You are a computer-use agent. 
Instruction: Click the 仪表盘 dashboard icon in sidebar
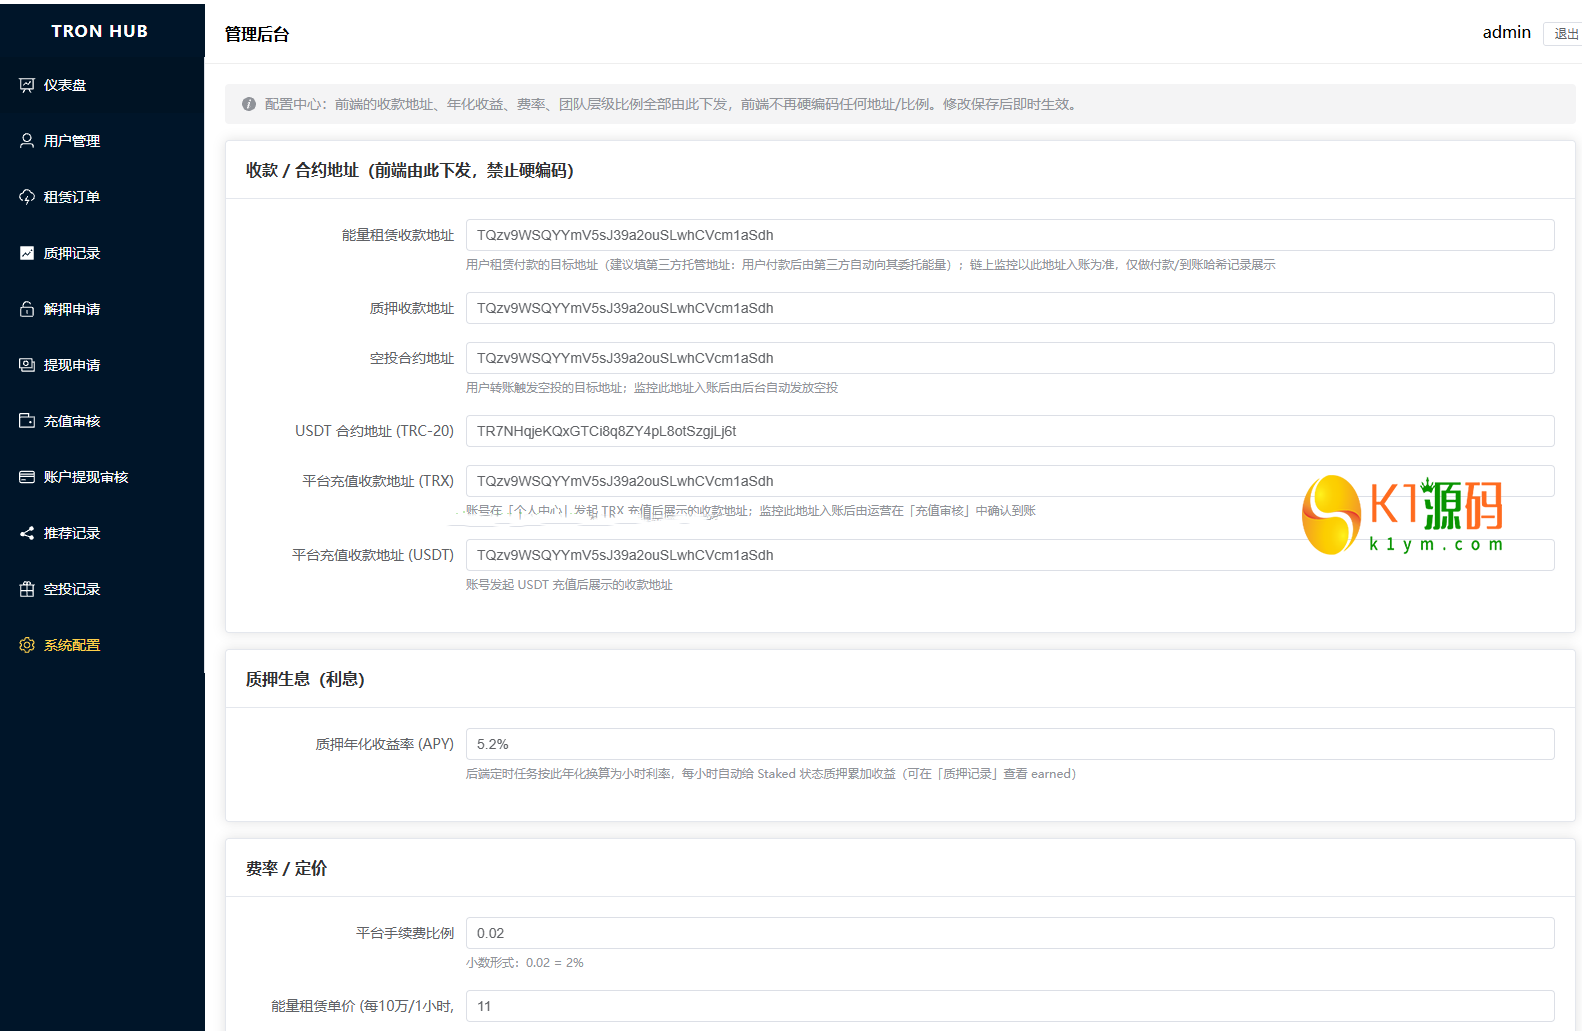(x=27, y=85)
